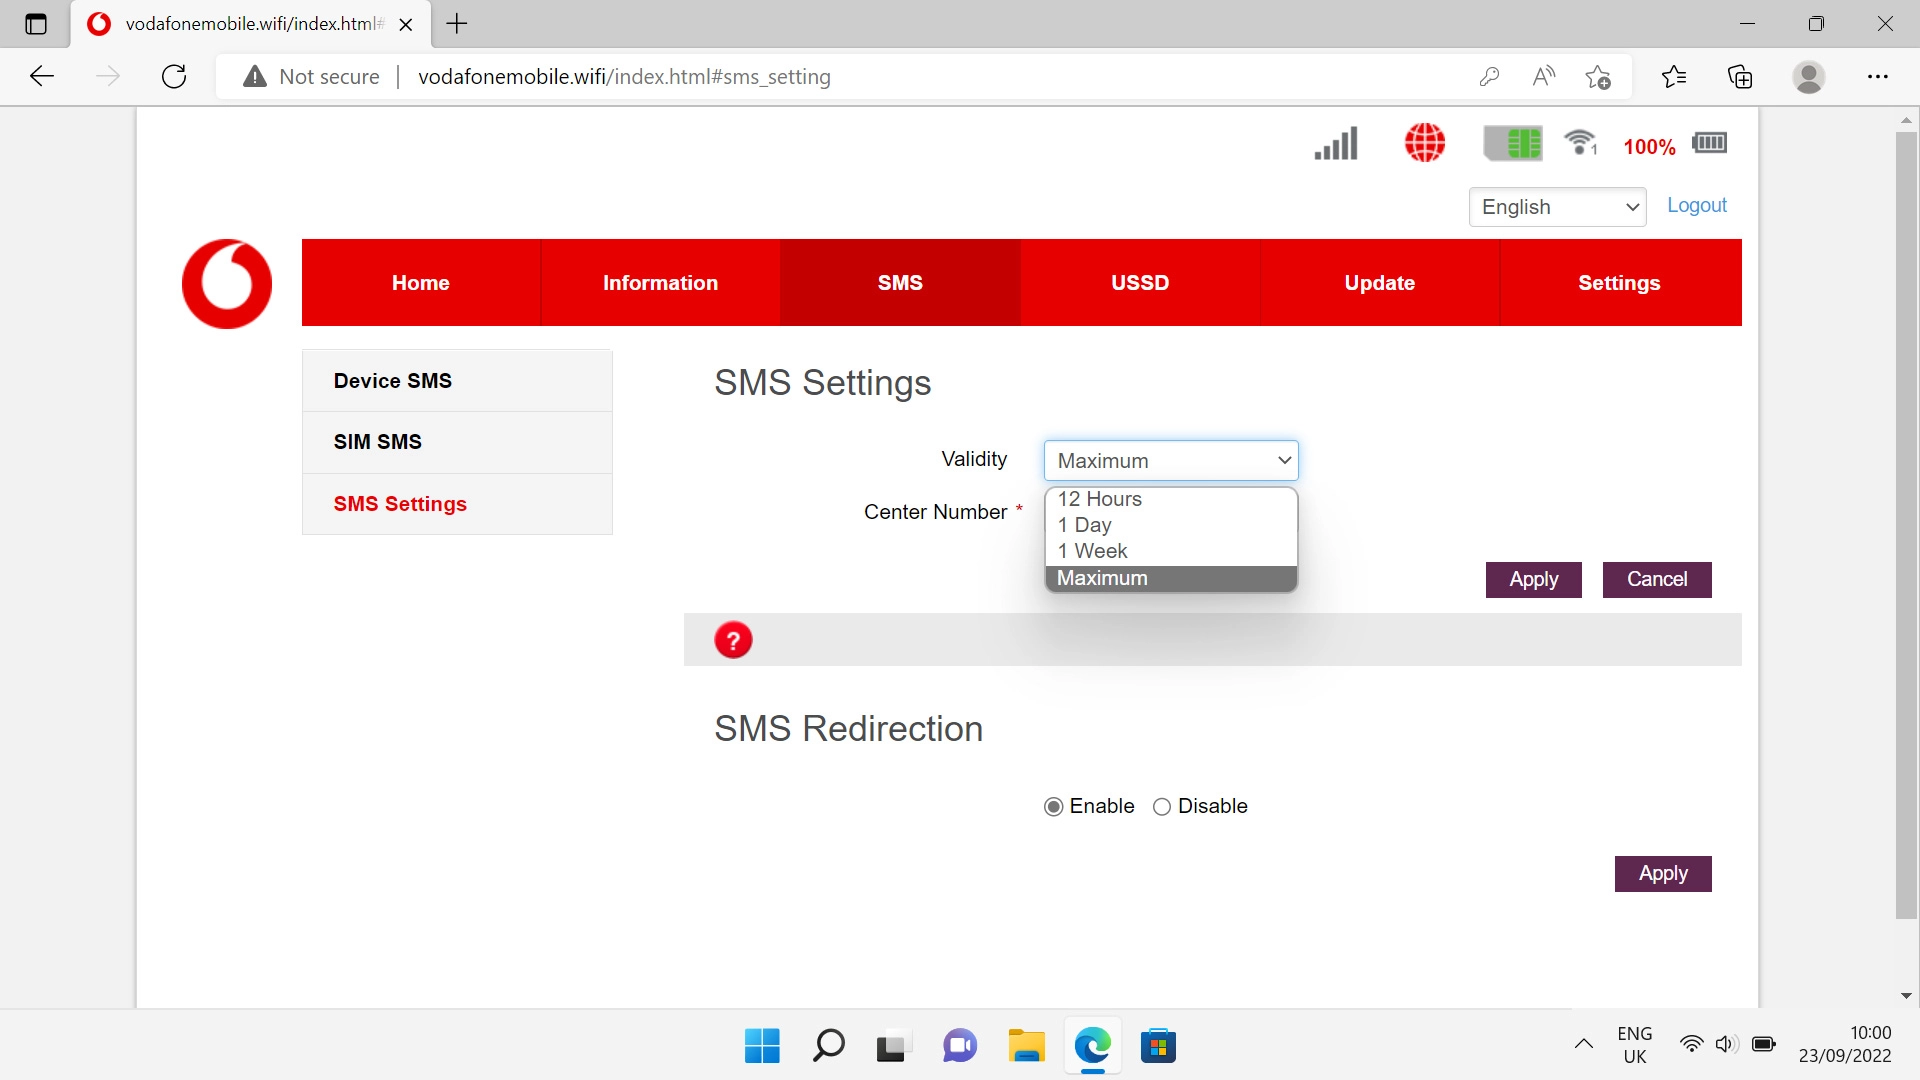Click the battery level icon
Viewport: 1920px width, 1080px height.
tap(1709, 143)
